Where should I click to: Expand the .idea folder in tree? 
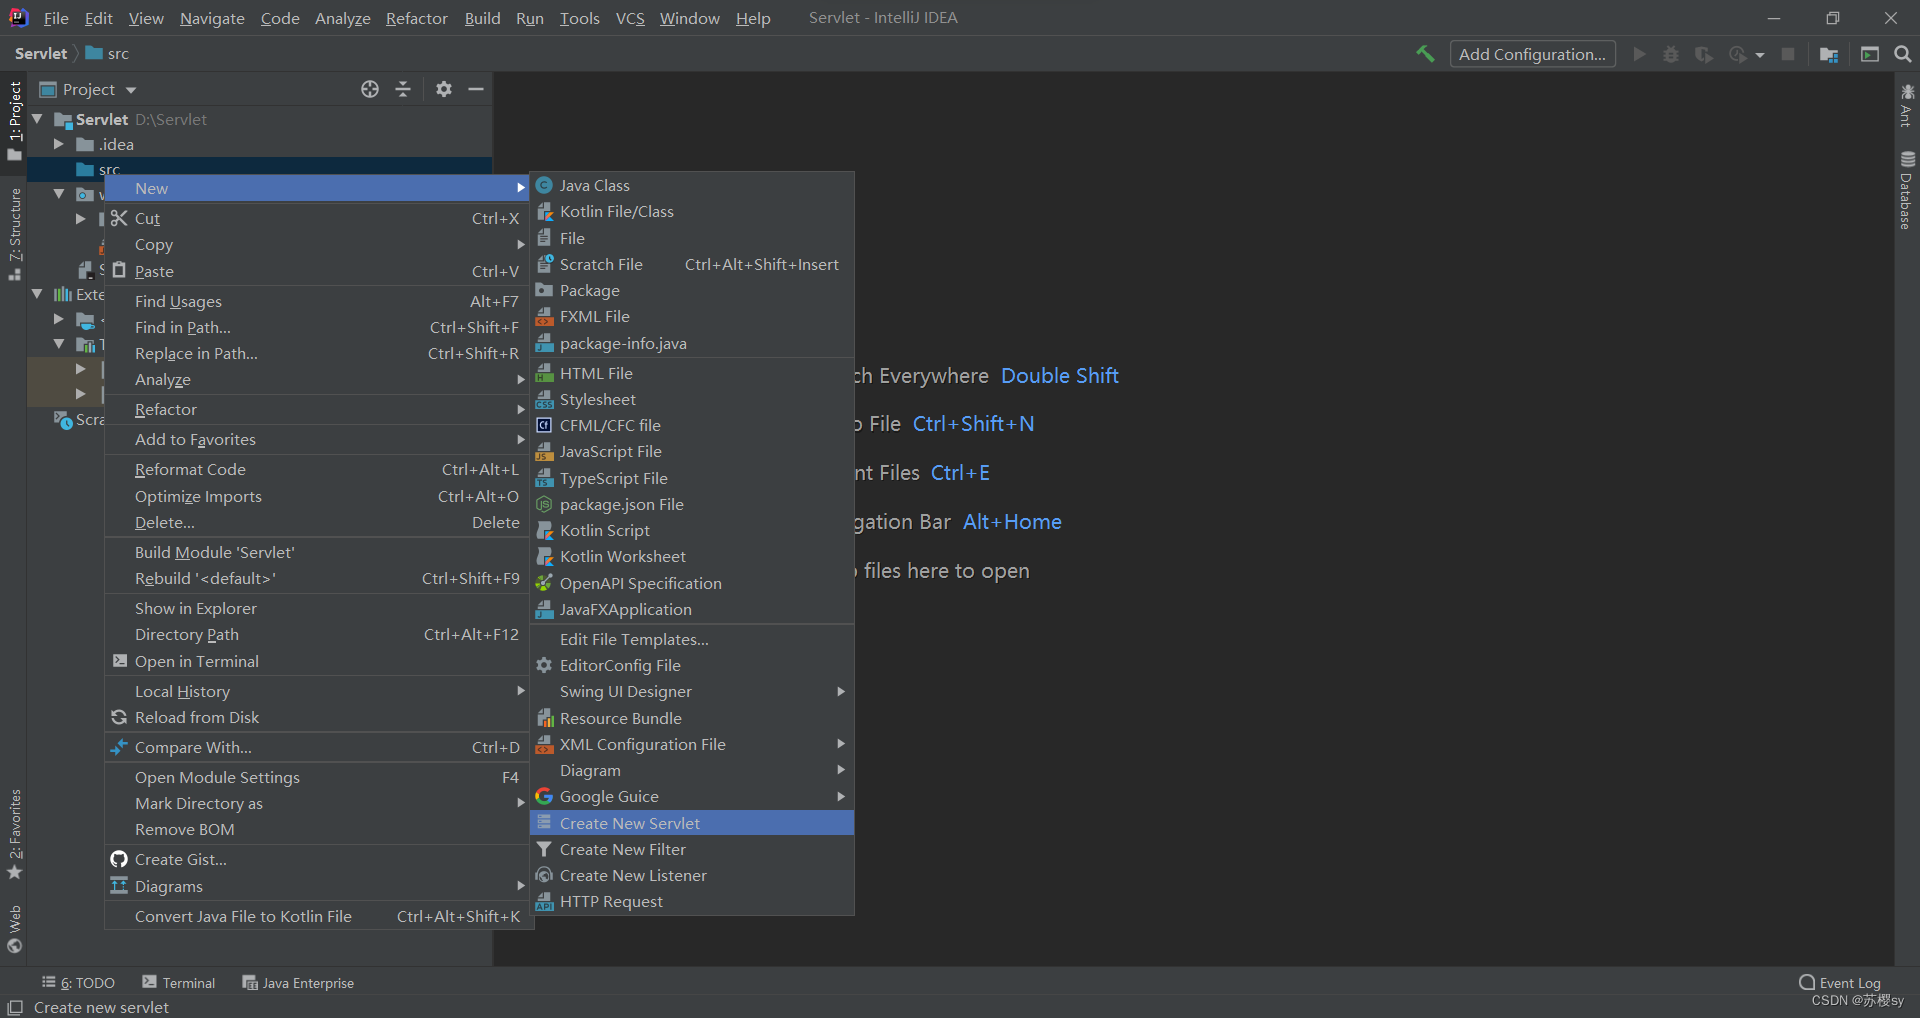click(59, 144)
